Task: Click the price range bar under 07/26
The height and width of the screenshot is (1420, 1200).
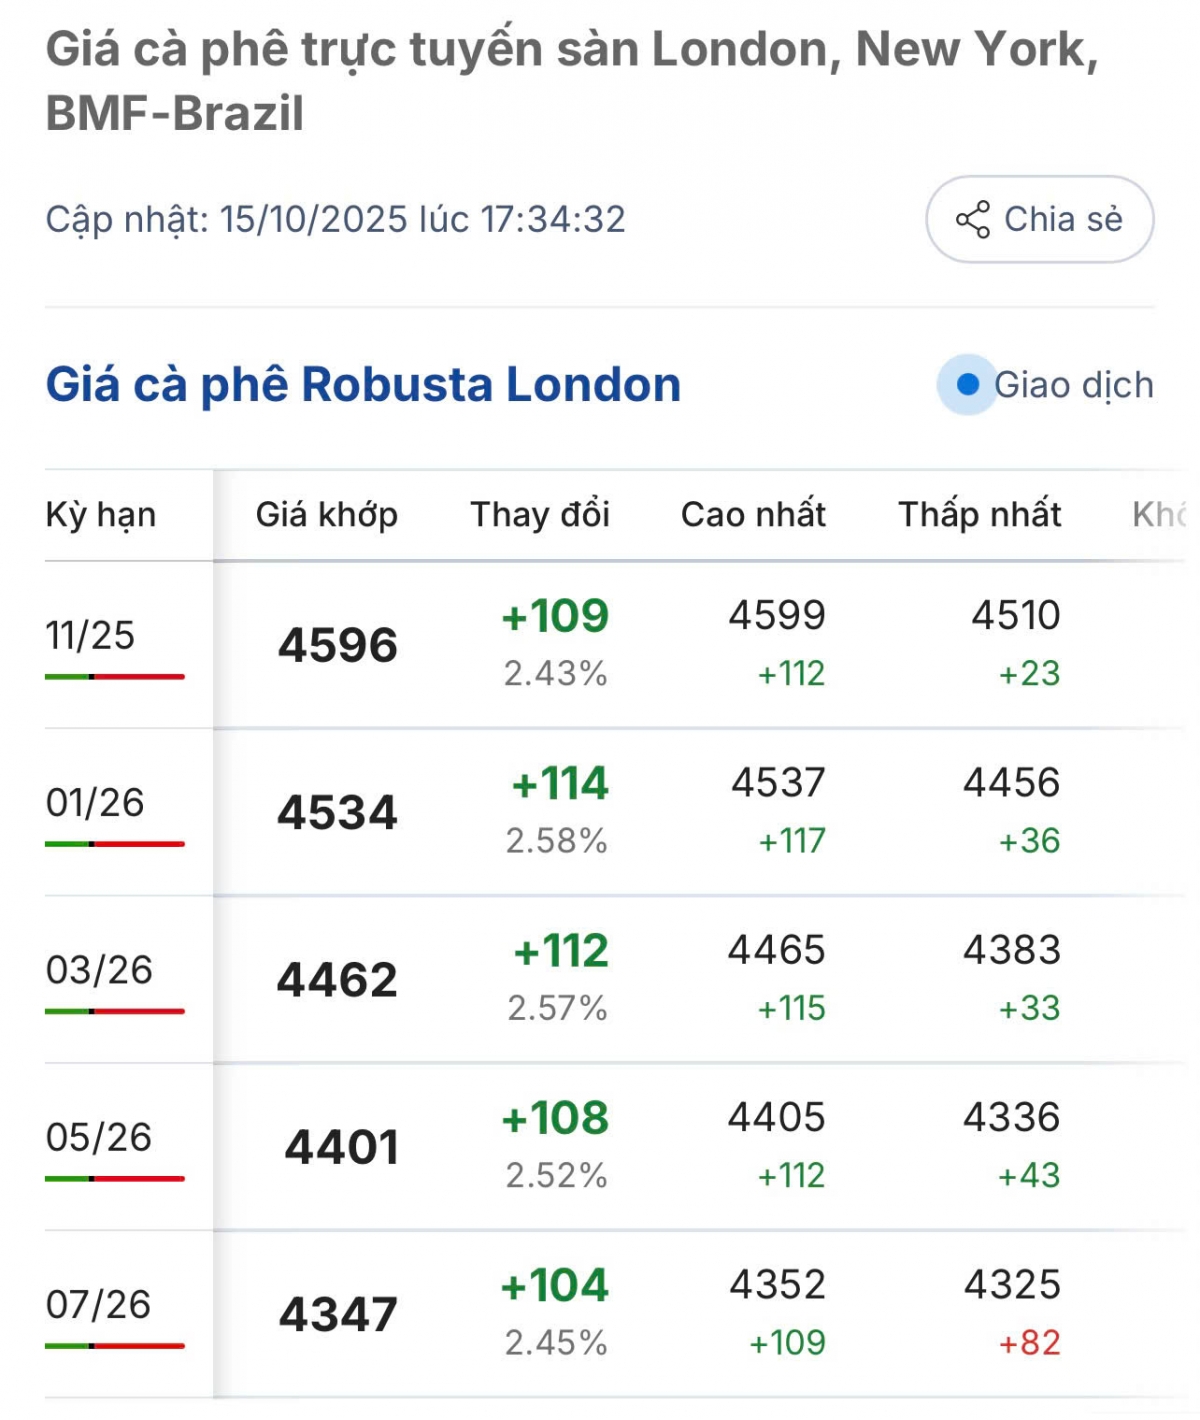Action: [115, 1346]
